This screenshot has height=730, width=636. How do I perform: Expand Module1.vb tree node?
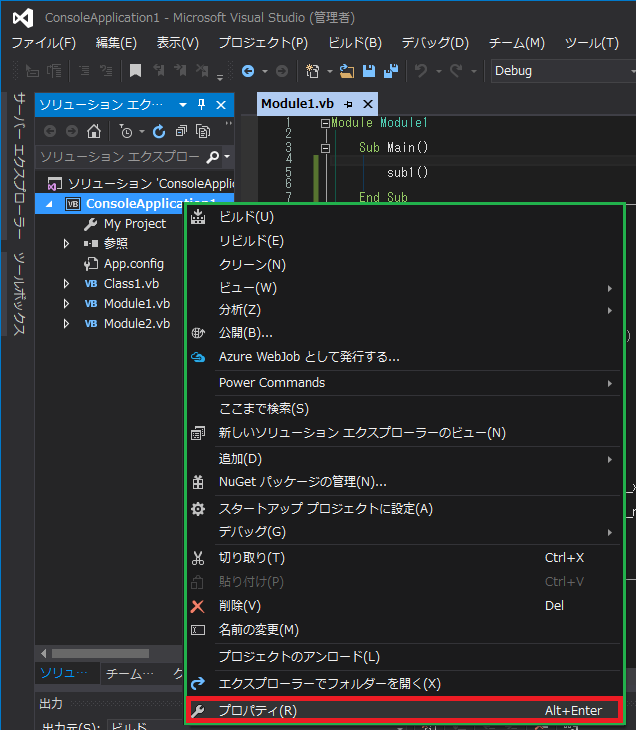tap(67, 304)
